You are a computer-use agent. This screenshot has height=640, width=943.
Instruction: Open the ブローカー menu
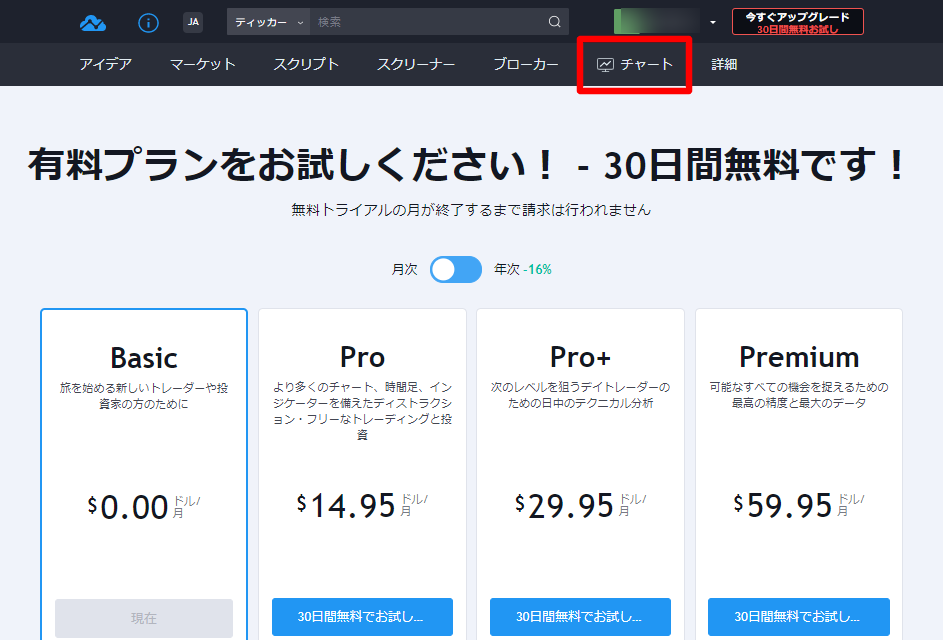(526, 64)
